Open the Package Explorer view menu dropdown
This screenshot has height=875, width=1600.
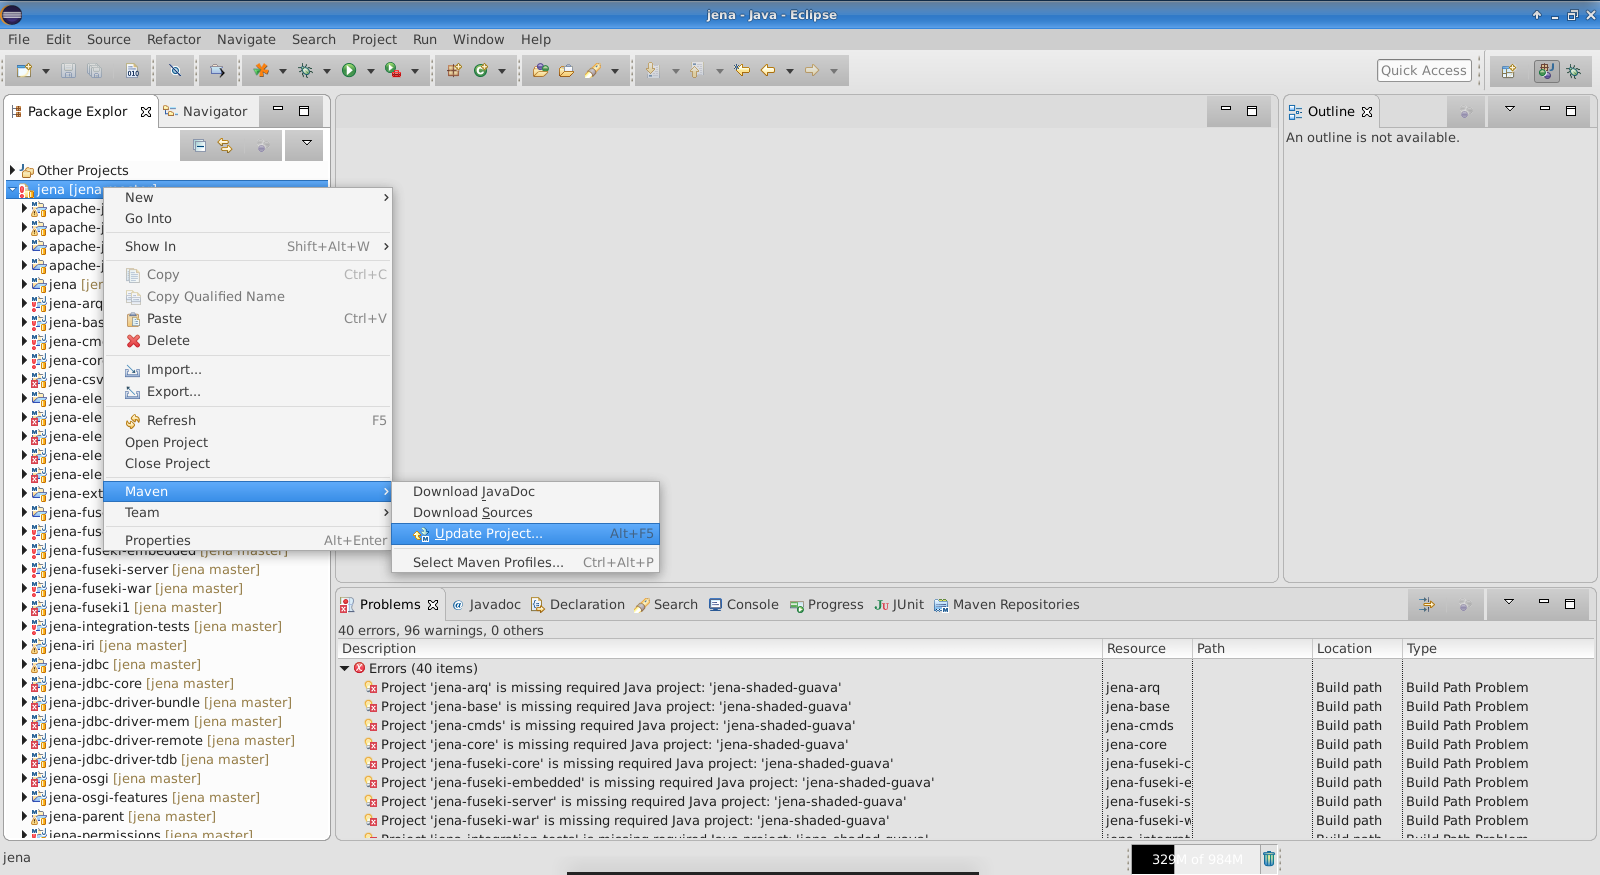306,144
